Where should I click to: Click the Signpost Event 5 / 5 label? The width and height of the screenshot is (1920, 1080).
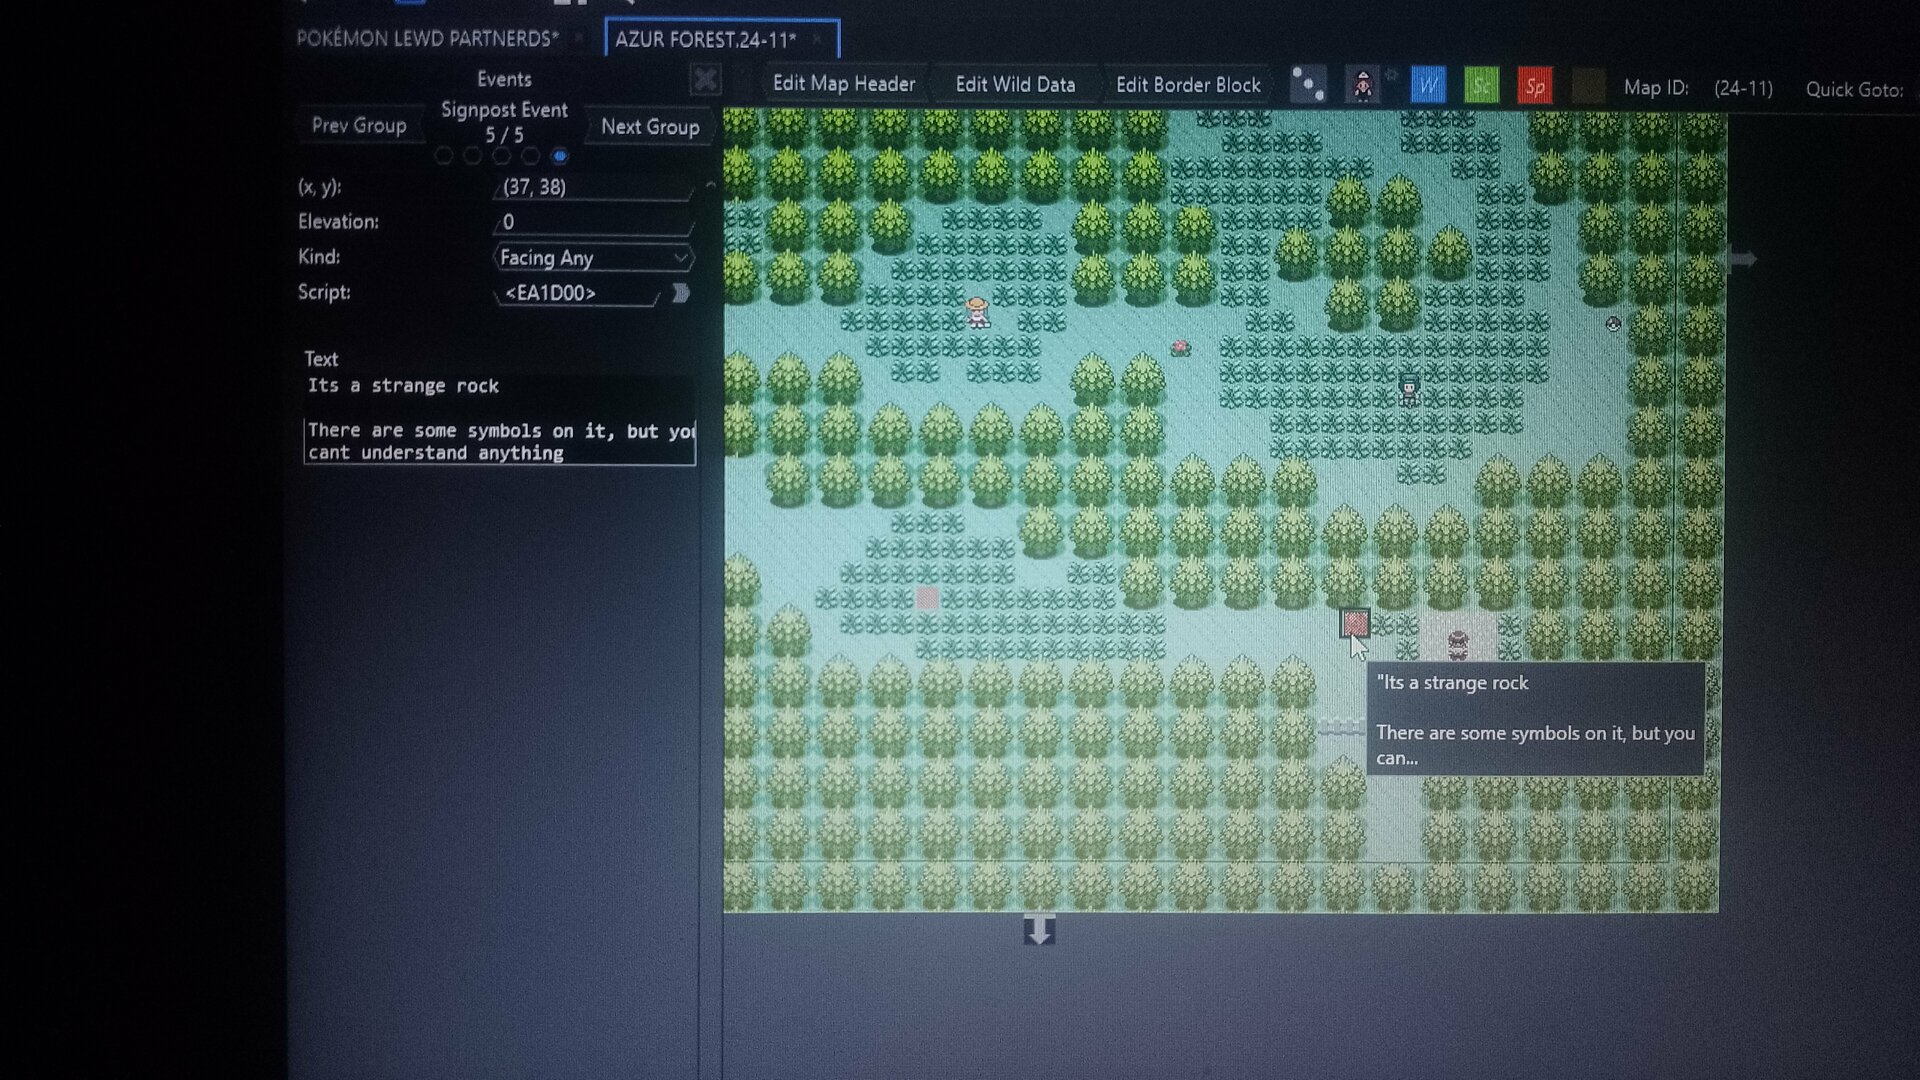[504, 122]
